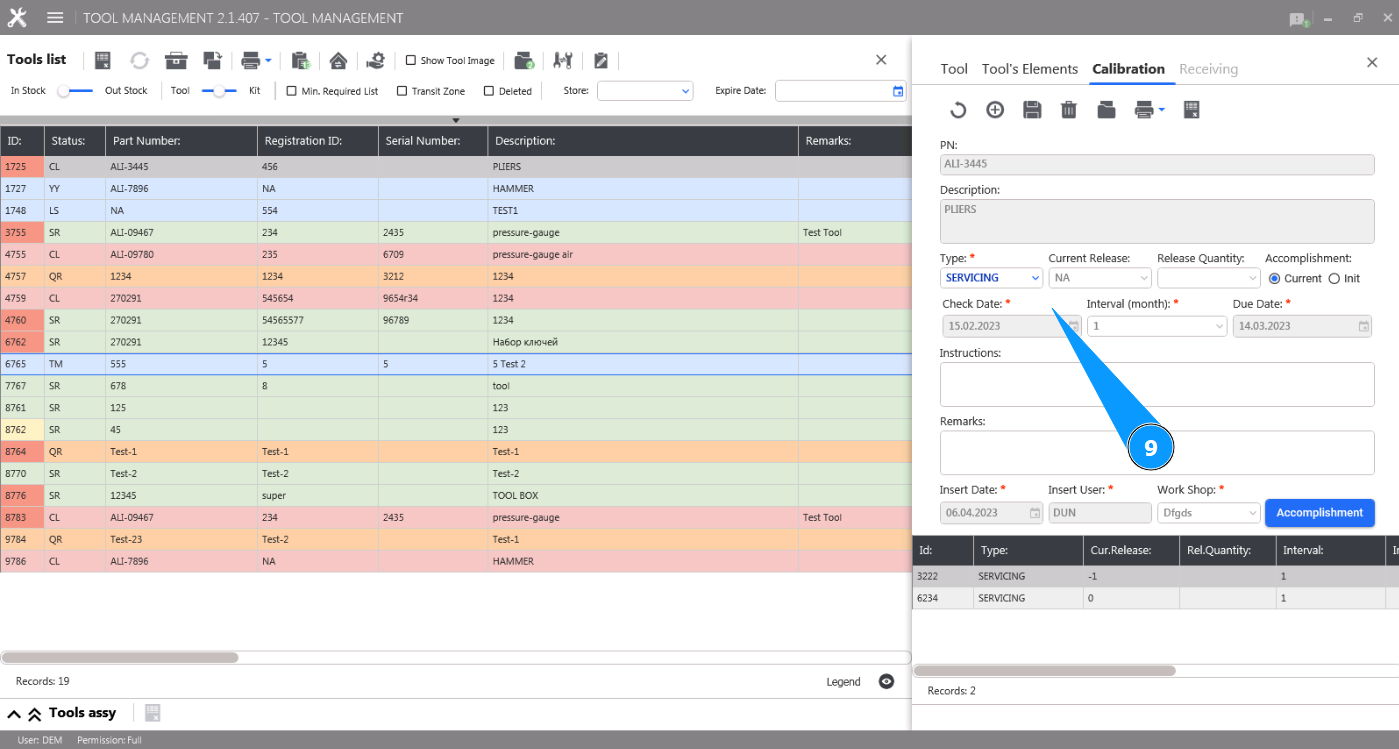Screen dimensions: 1399x749
Task: Open the Store dropdown
Action: pos(645,91)
